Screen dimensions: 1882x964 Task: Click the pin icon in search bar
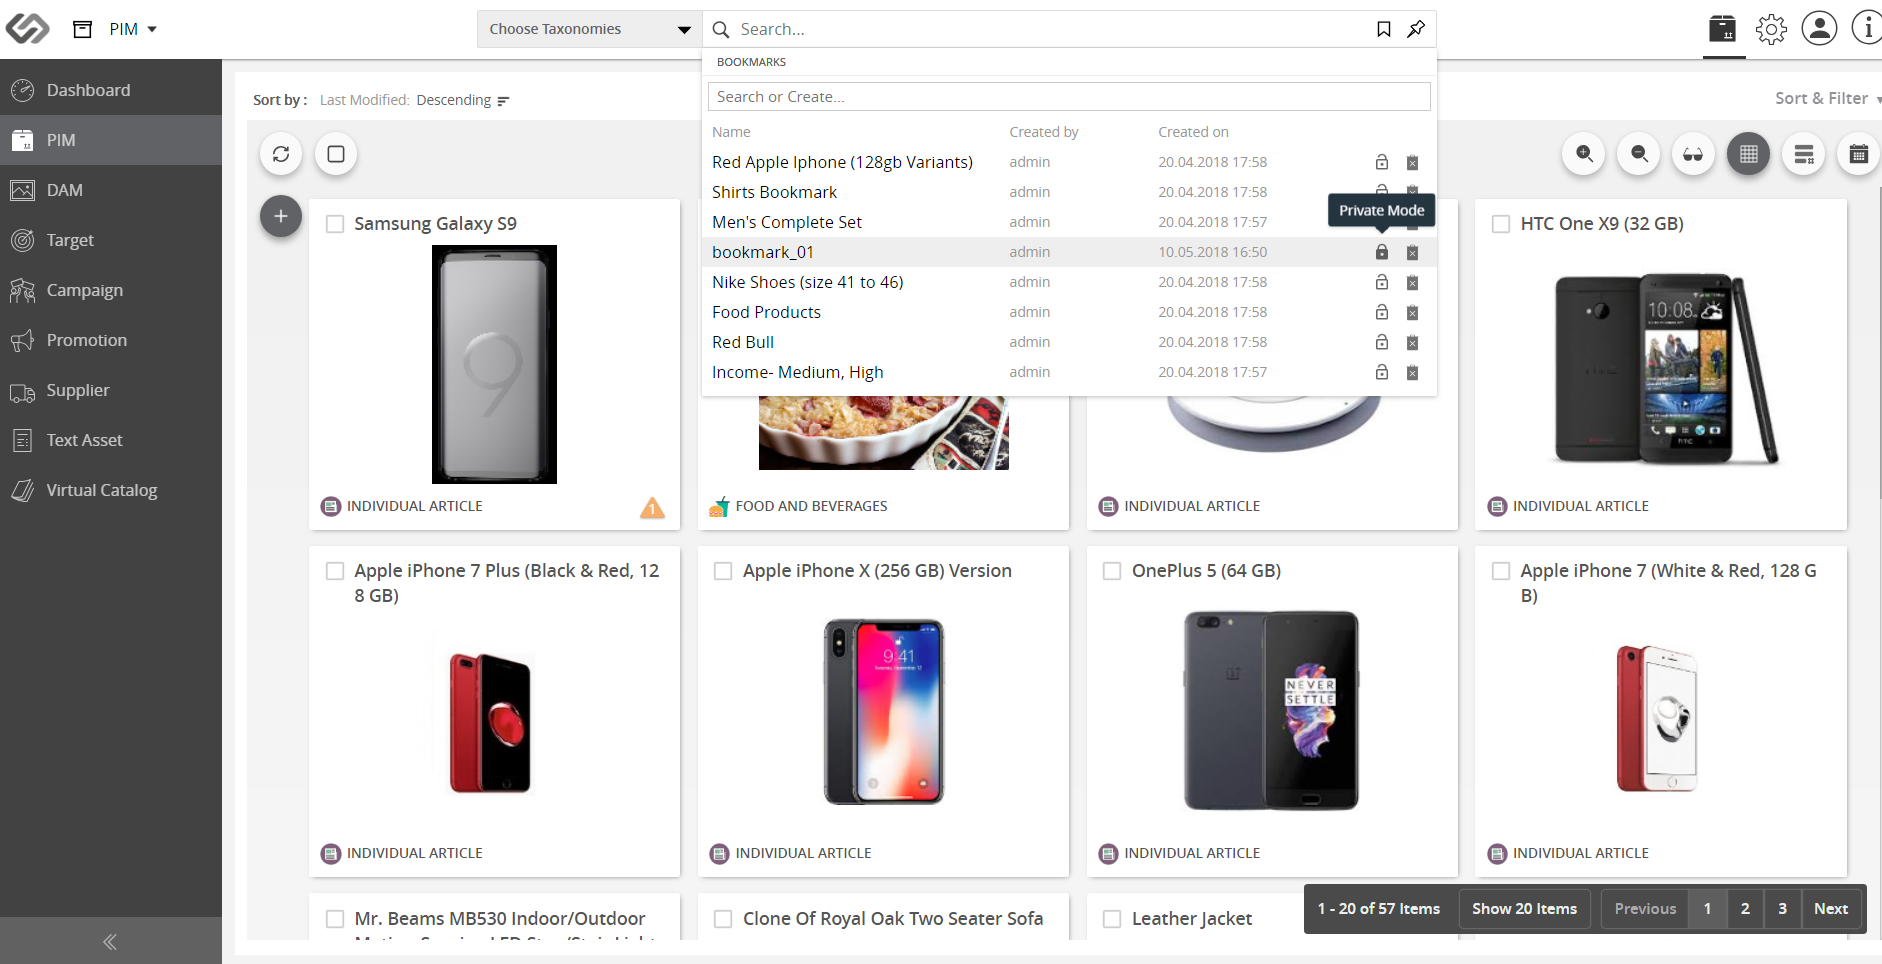[x=1416, y=29]
